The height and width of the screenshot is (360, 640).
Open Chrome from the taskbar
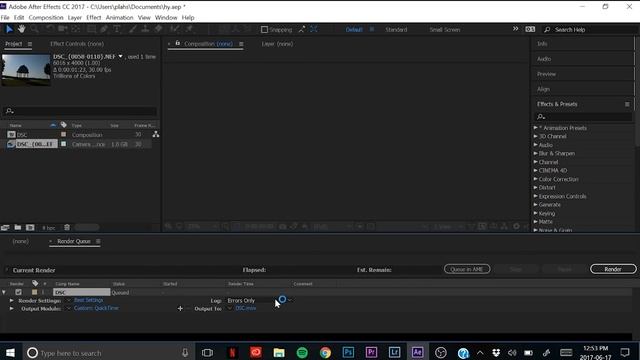pyautogui.click(x=325, y=352)
